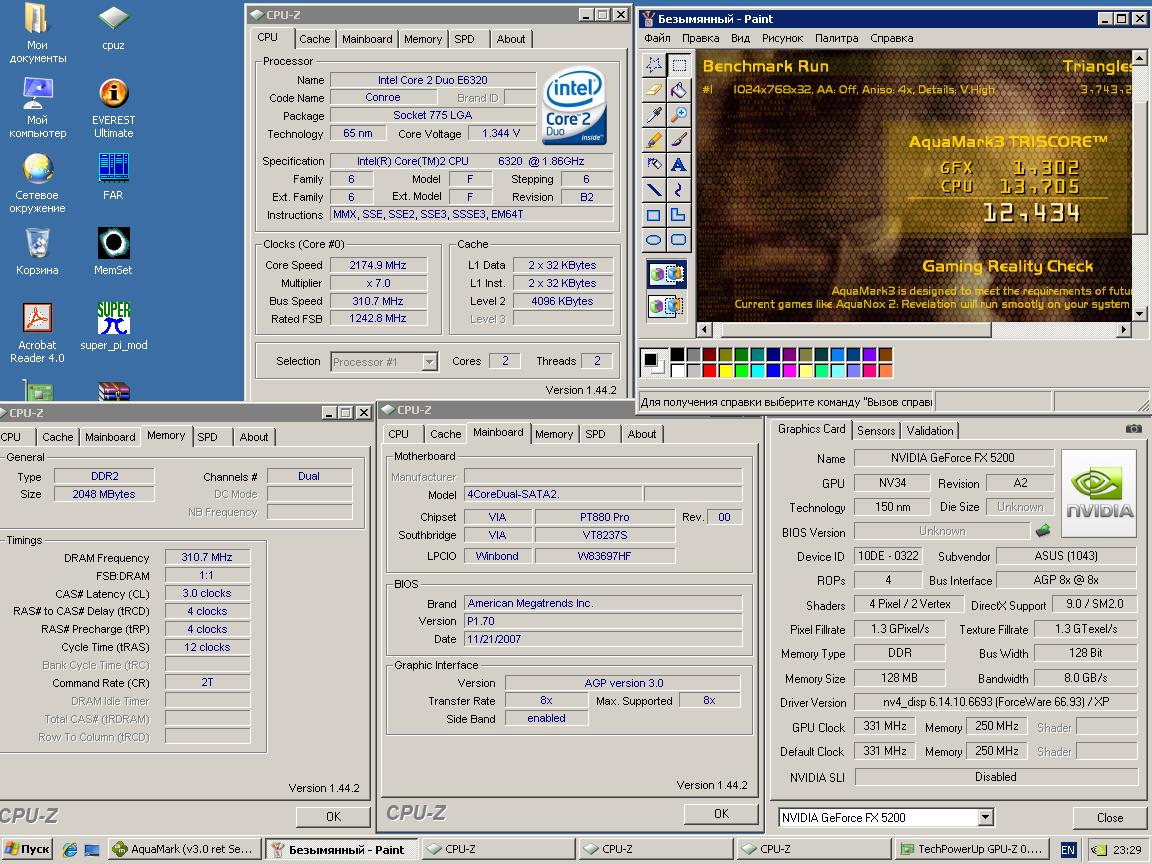Click OK in the CPU-Z memory window
This screenshot has width=1152, height=864.
[x=333, y=816]
